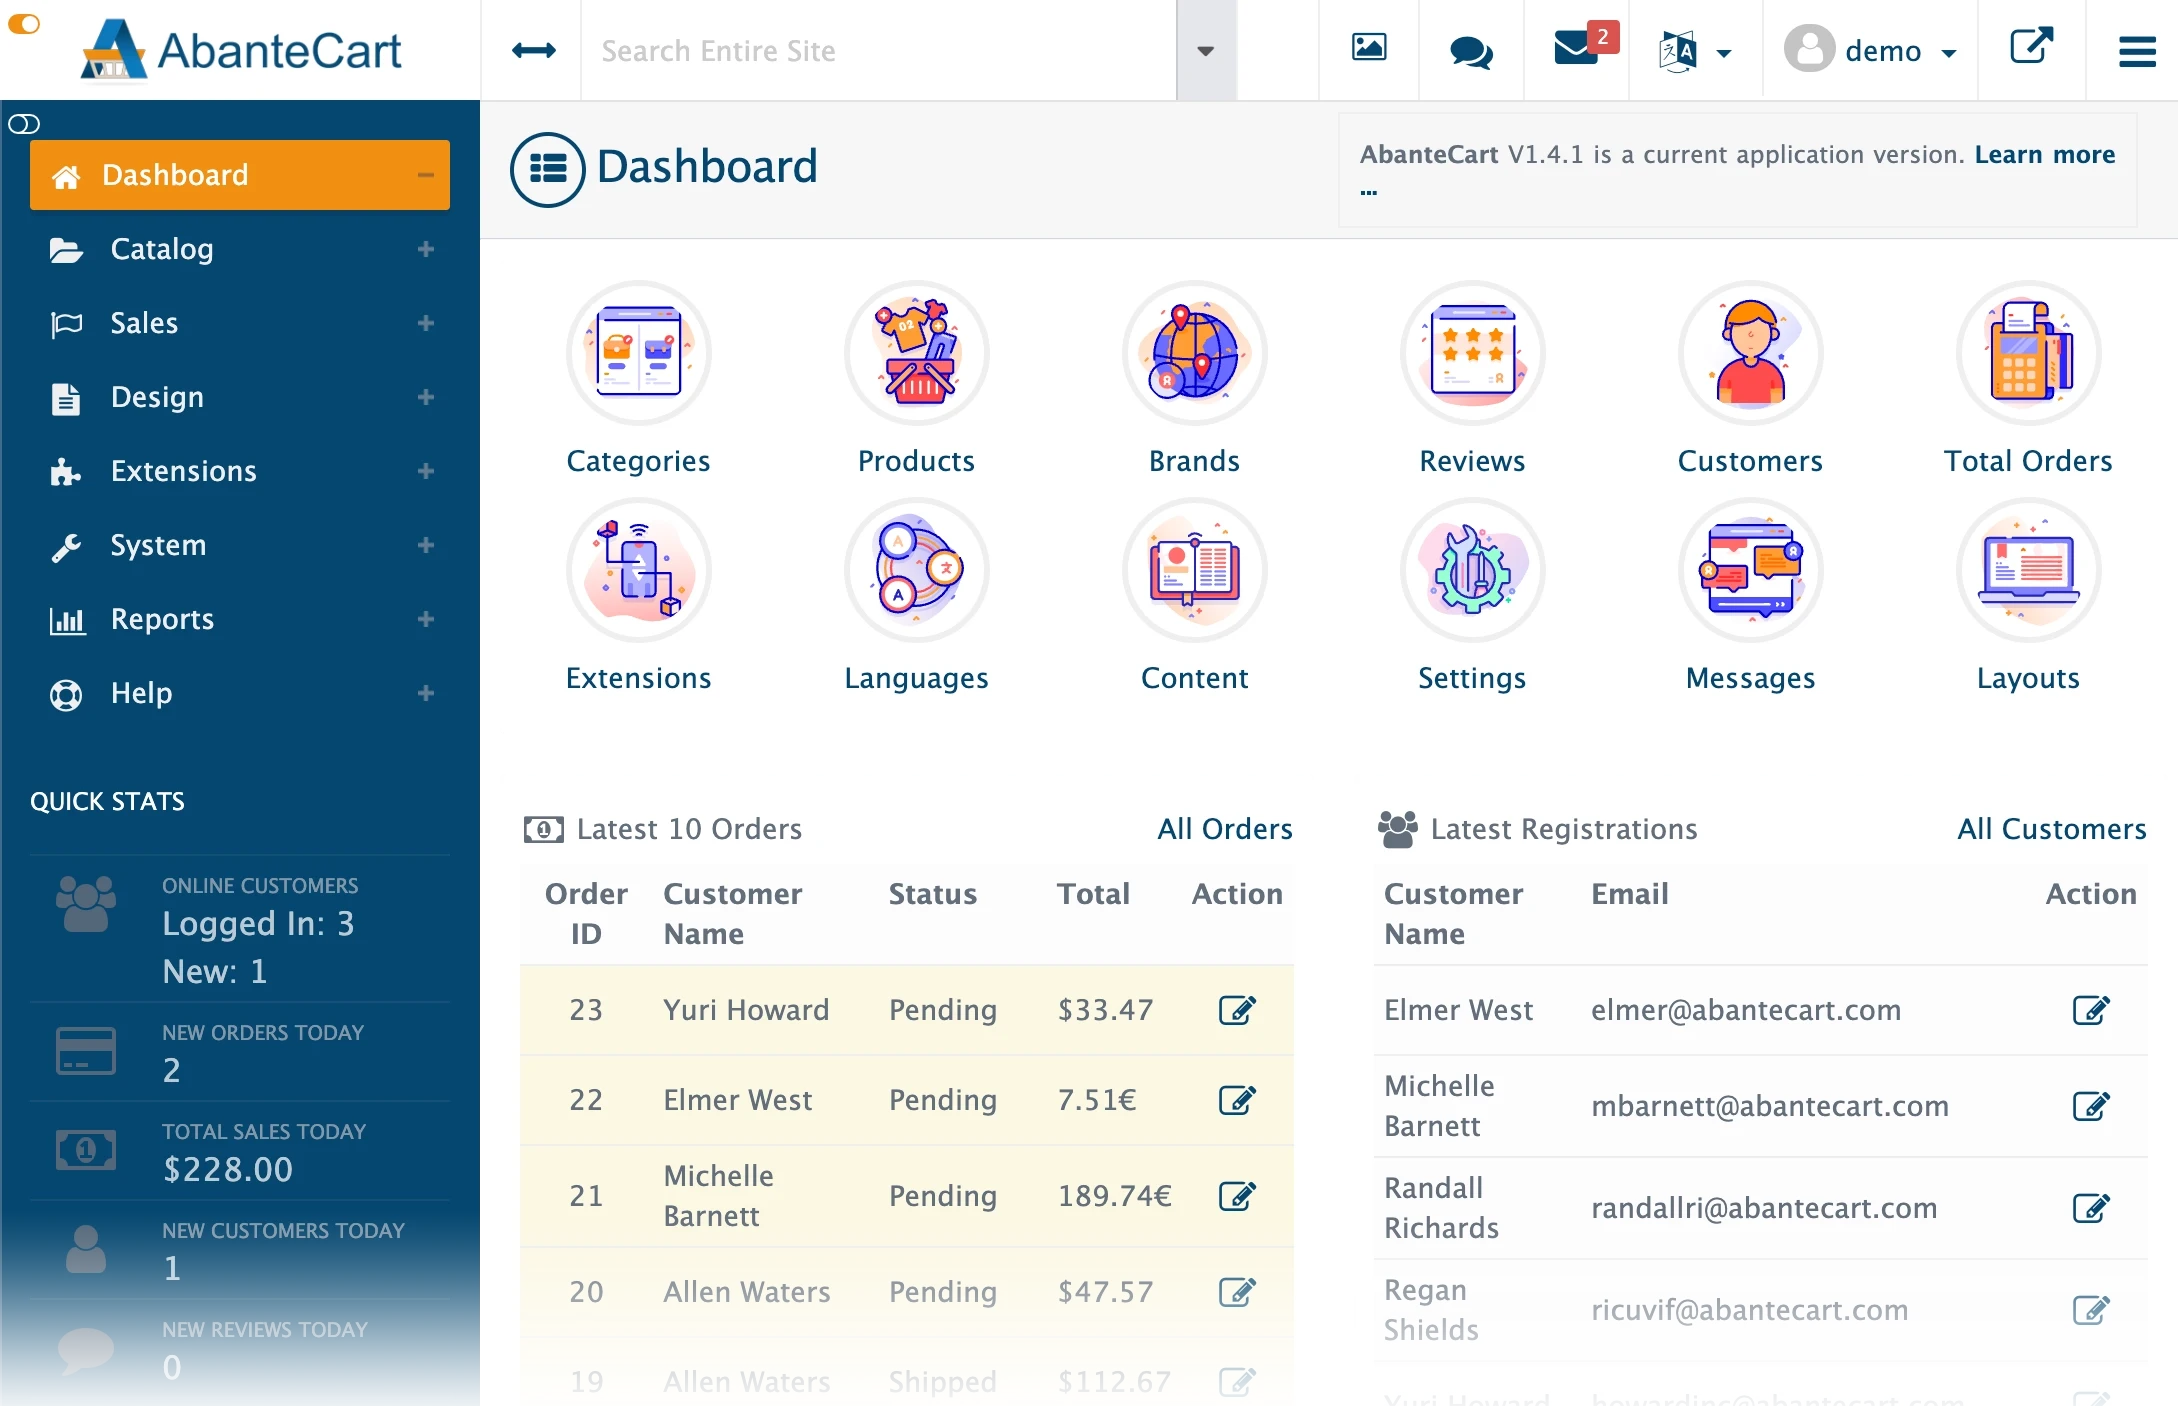Toggle the orange switch at top-left corner
This screenshot has width=2178, height=1406.
[x=23, y=23]
